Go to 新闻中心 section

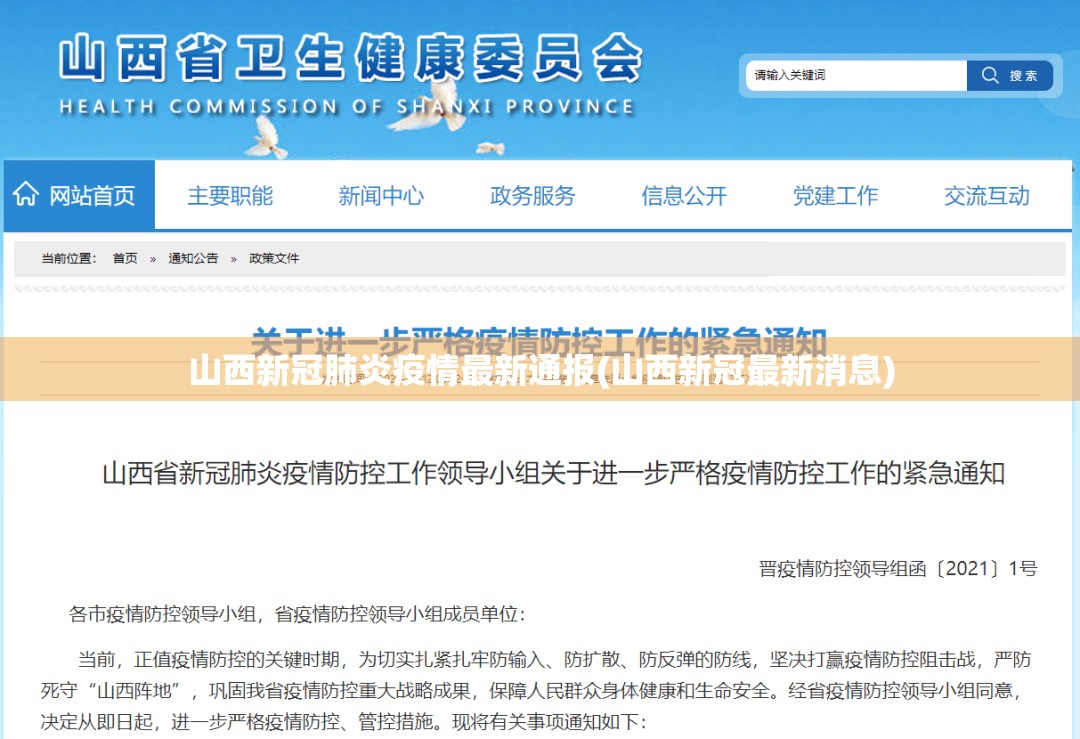click(x=381, y=196)
